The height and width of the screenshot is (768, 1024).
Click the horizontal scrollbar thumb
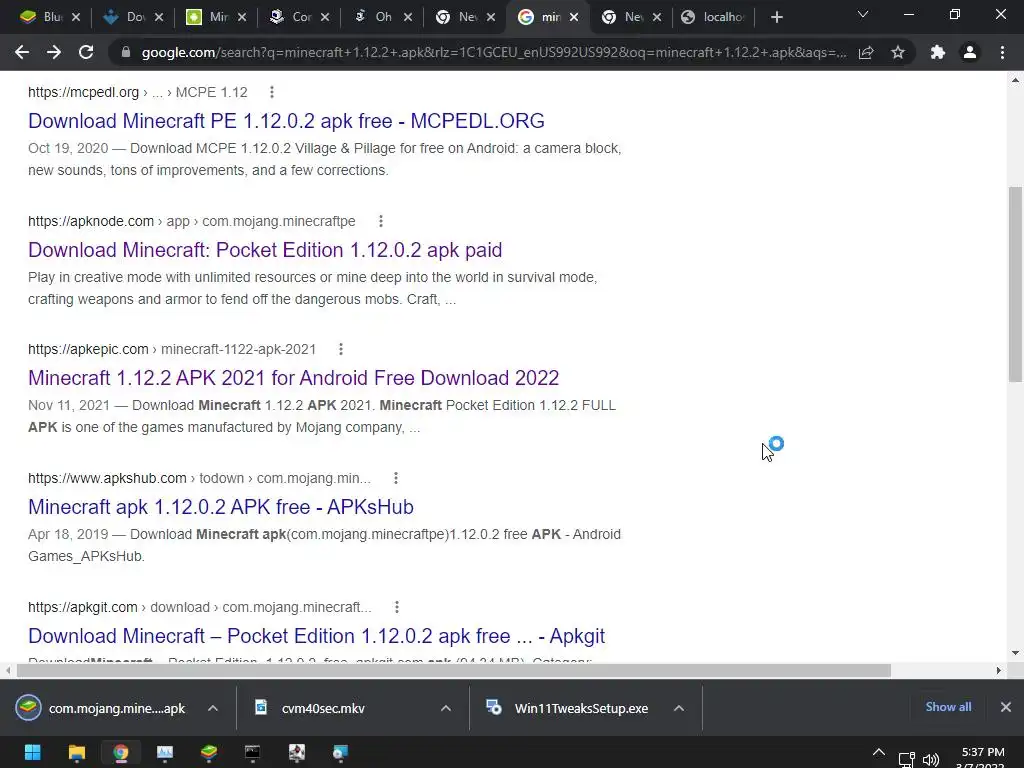point(454,671)
